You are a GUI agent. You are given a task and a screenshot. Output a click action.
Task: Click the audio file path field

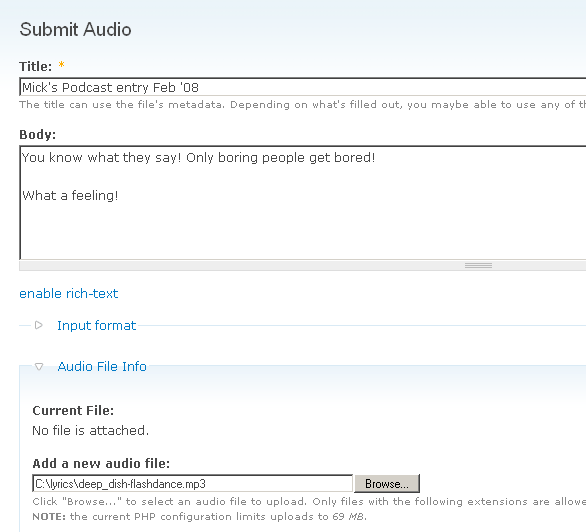click(192, 484)
